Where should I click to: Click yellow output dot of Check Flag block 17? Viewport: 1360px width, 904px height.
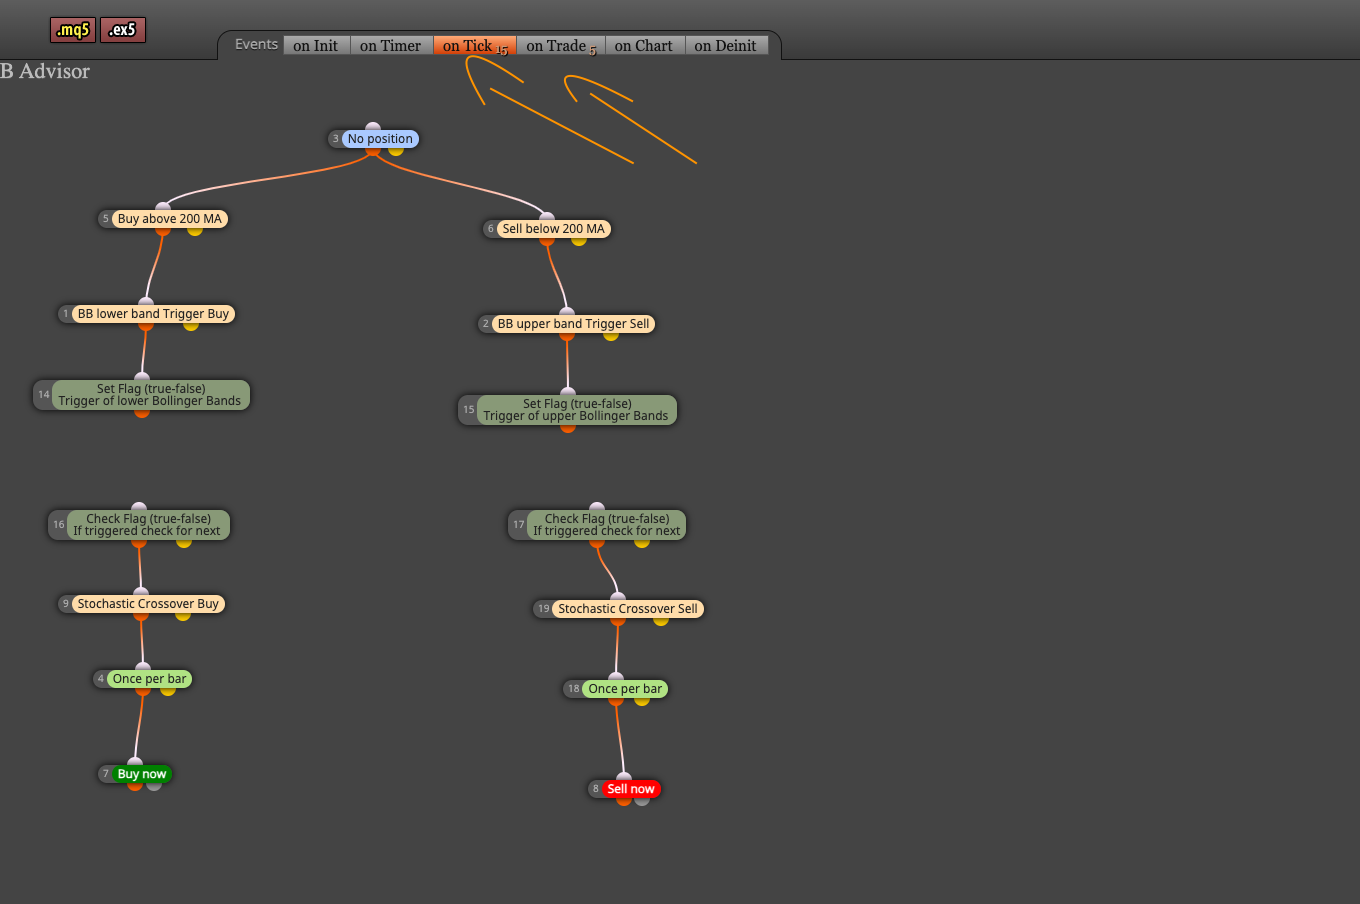(642, 542)
